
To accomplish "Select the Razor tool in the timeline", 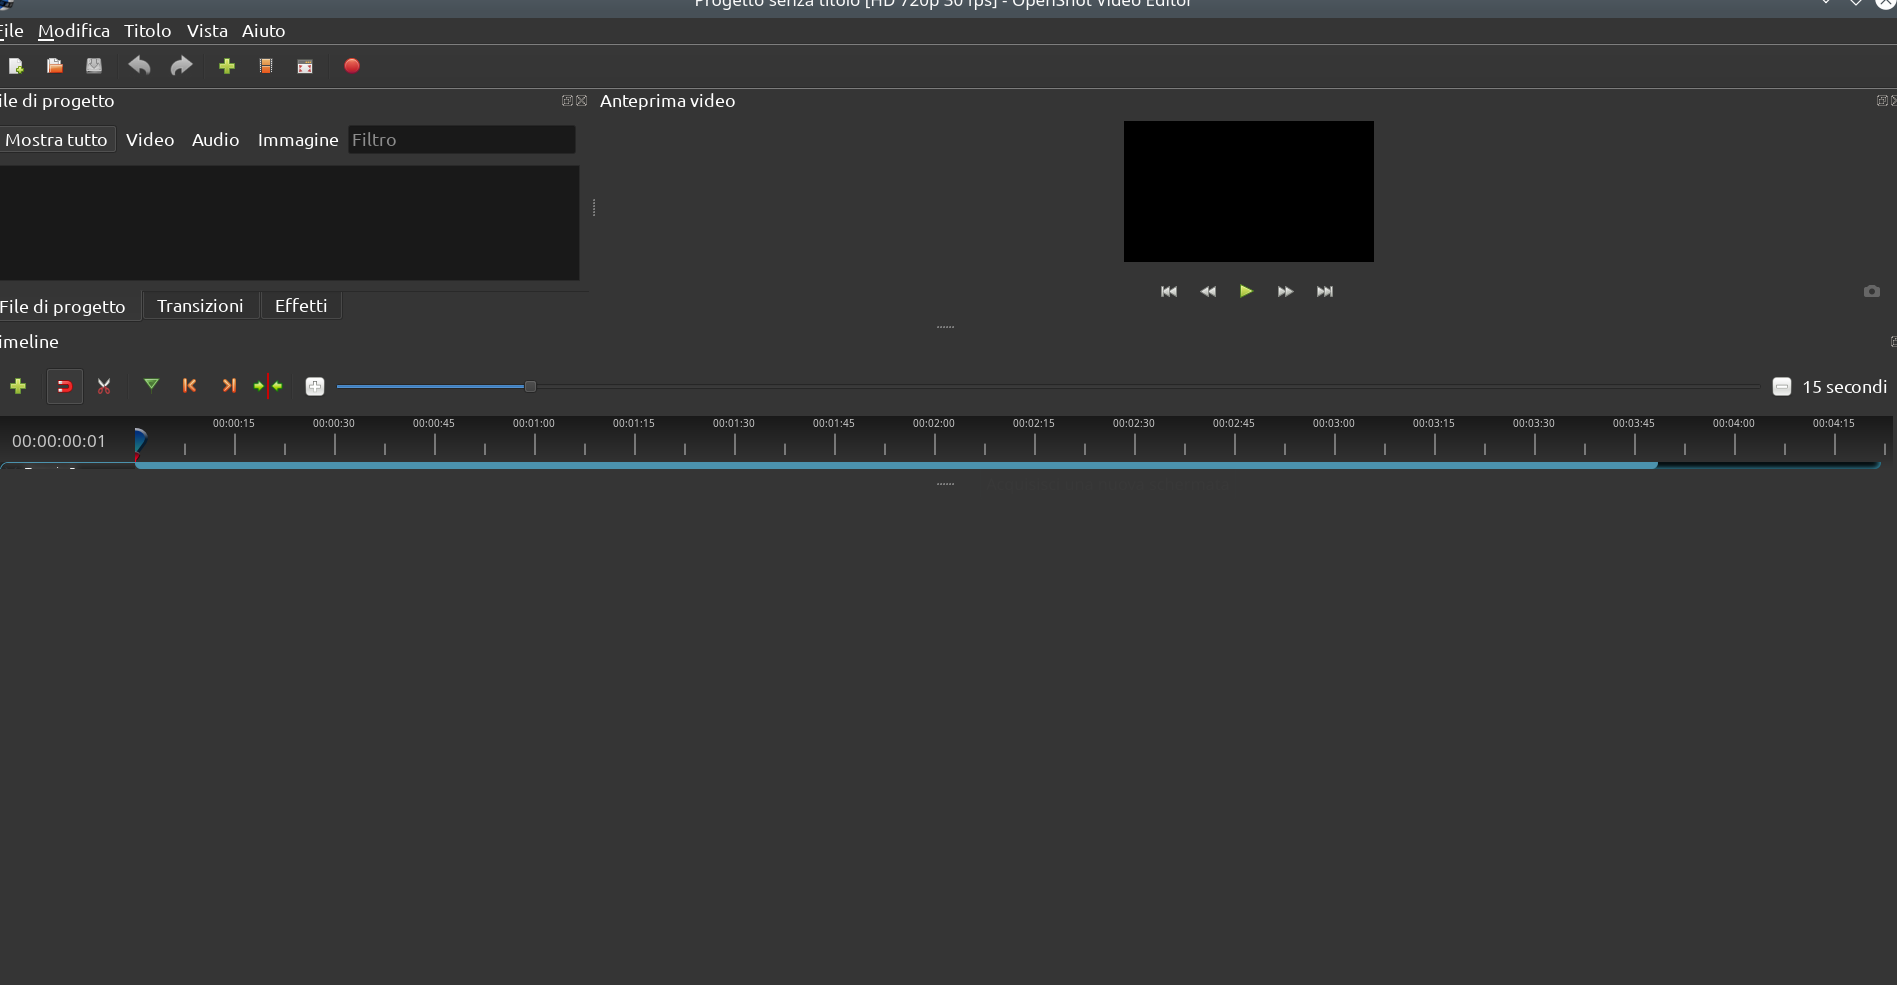I will point(104,386).
